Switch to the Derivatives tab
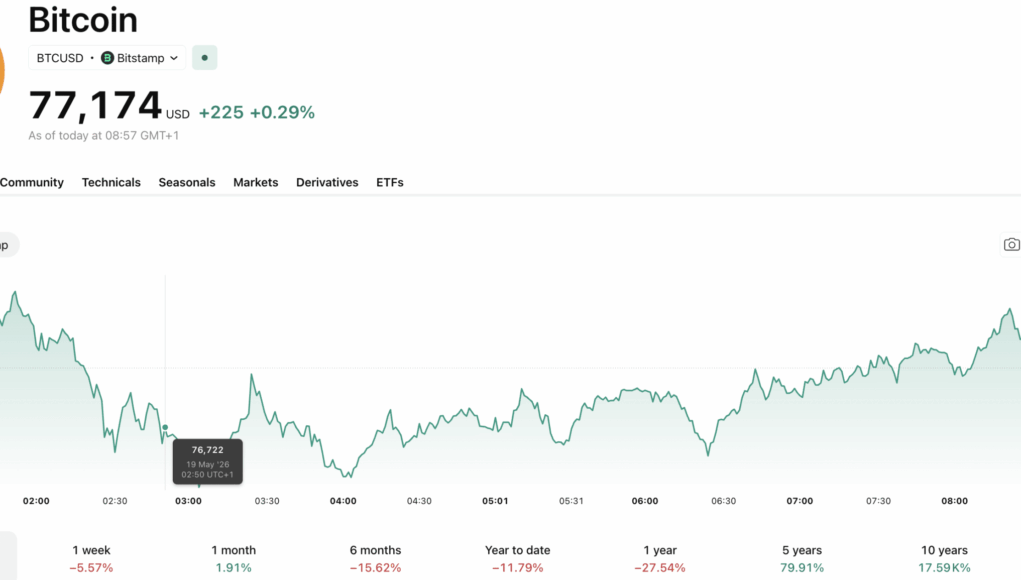The height and width of the screenshot is (580, 1021). click(328, 182)
